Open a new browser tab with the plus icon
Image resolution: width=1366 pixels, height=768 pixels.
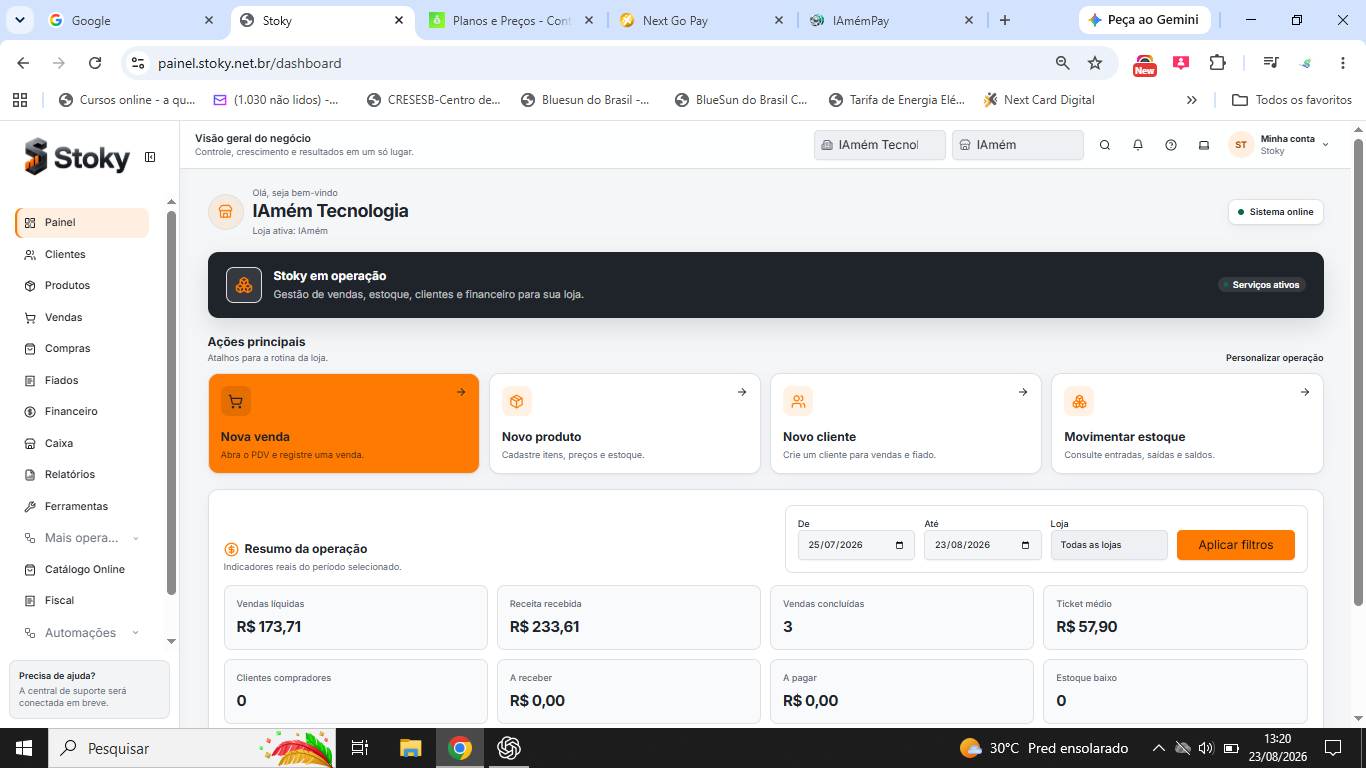point(1005,20)
